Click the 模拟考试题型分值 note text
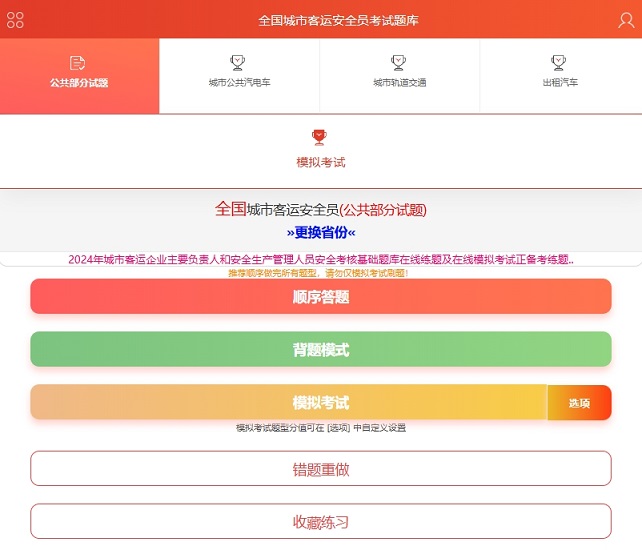The width and height of the screenshot is (642, 550). 321,428
